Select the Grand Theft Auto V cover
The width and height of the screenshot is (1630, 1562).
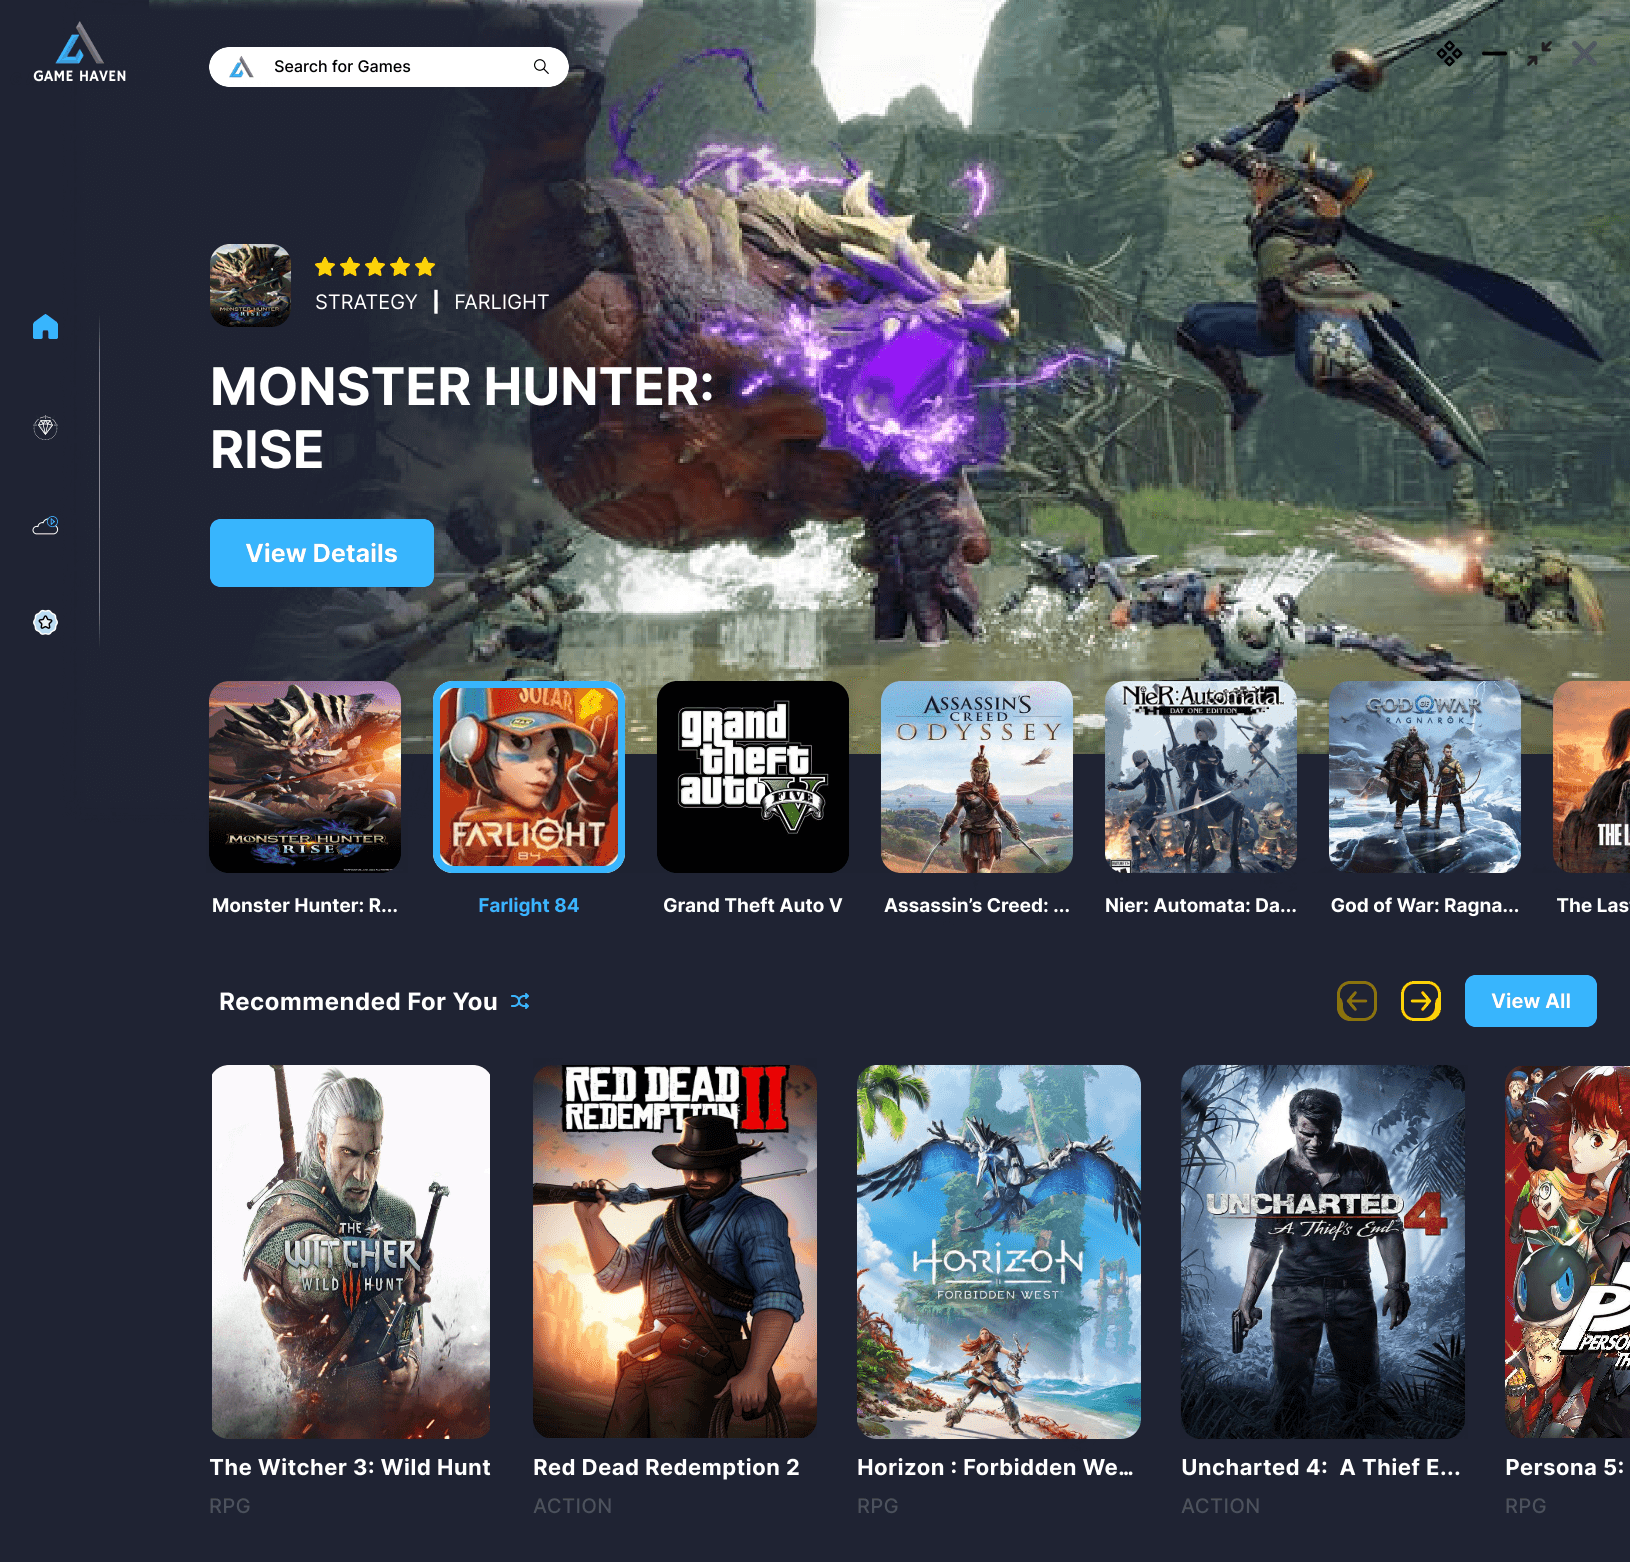point(752,777)
